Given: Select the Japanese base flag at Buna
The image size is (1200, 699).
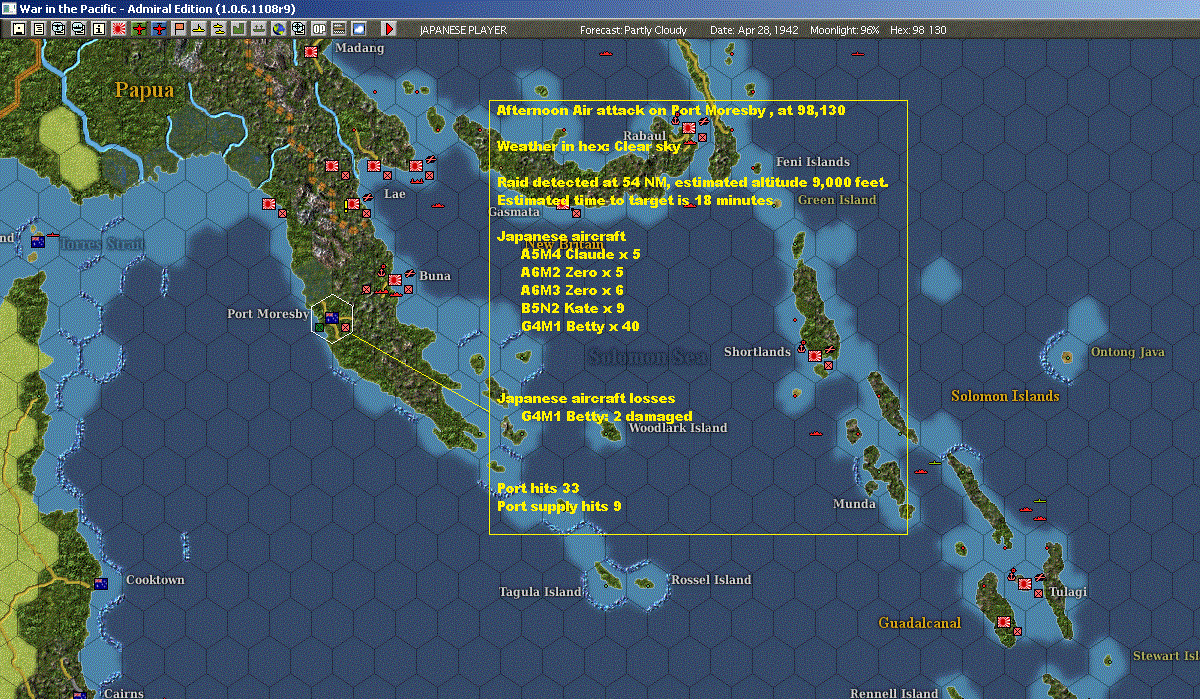Looking at the screenshot, I should coord(395,281).
